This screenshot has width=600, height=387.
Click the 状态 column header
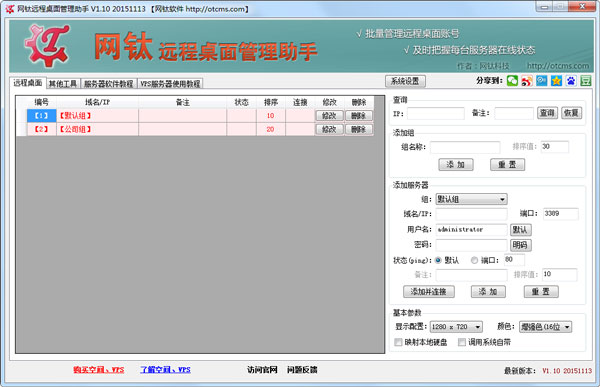click(241, 102)
